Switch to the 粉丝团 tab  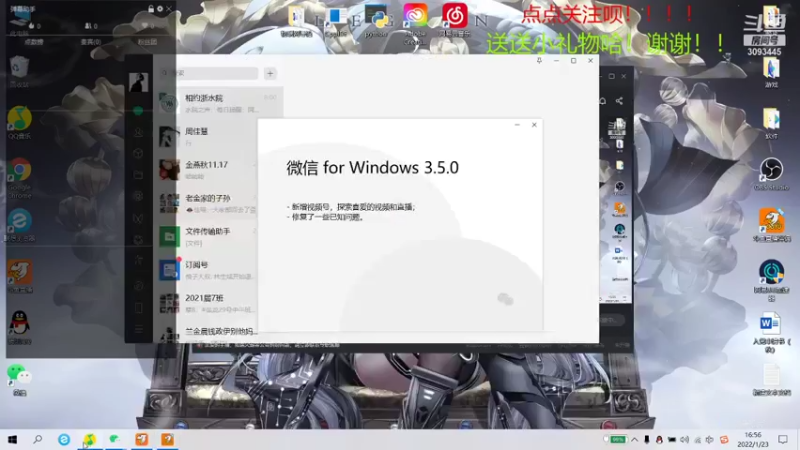click(x=147, y=42)
